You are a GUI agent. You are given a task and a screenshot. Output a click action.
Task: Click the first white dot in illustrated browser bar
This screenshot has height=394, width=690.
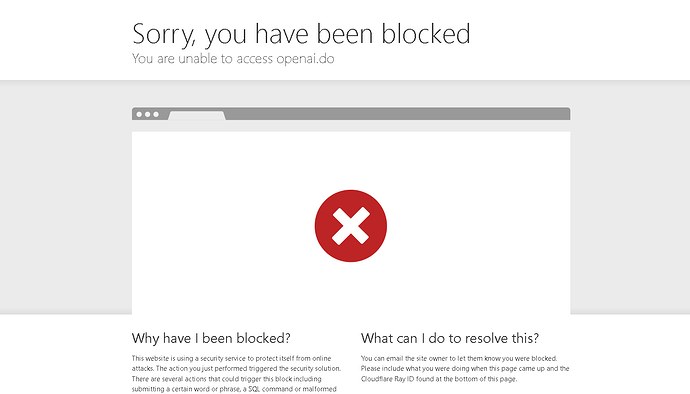pyautogui.click(x=139, y=114)
